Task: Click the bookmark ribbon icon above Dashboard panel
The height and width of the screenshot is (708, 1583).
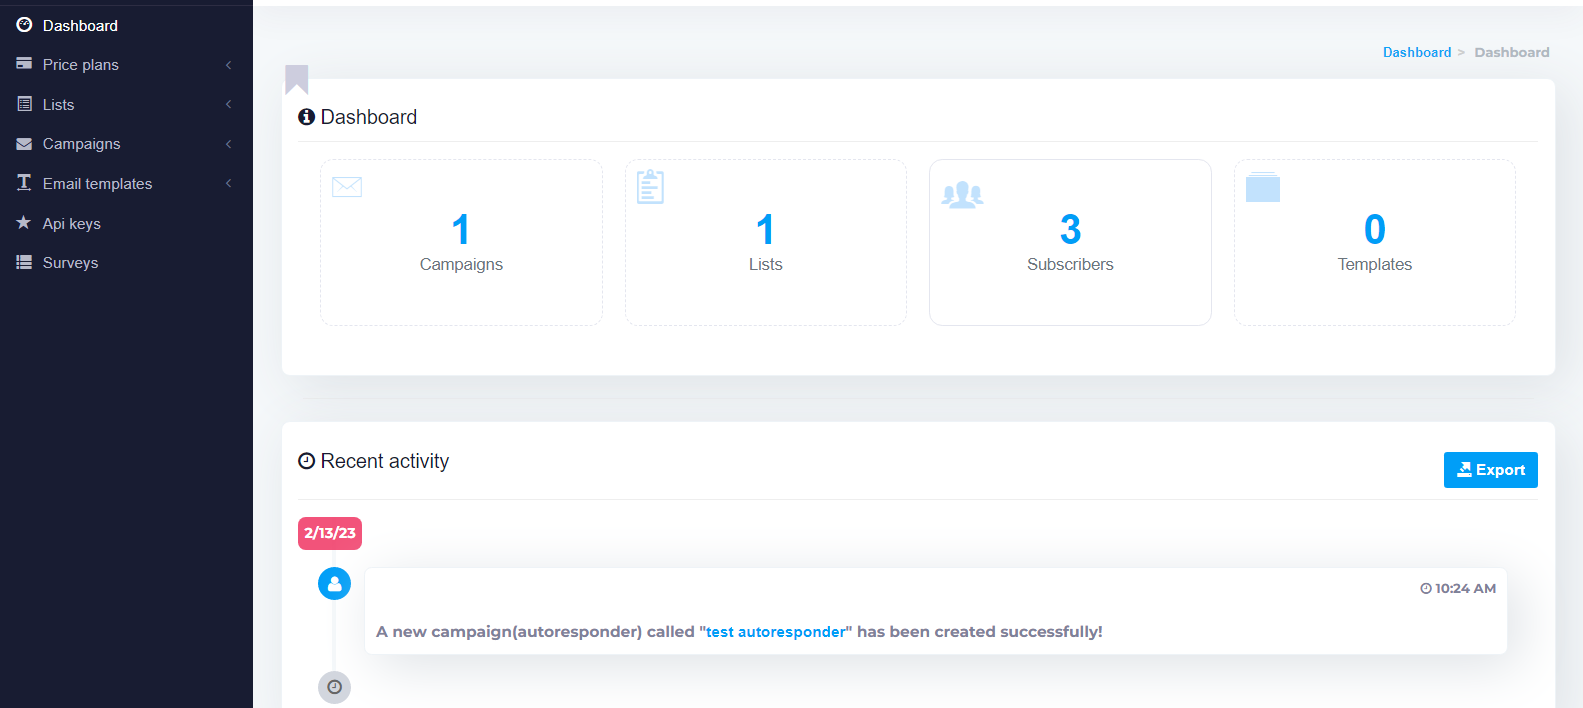Action: coord(296,79)
